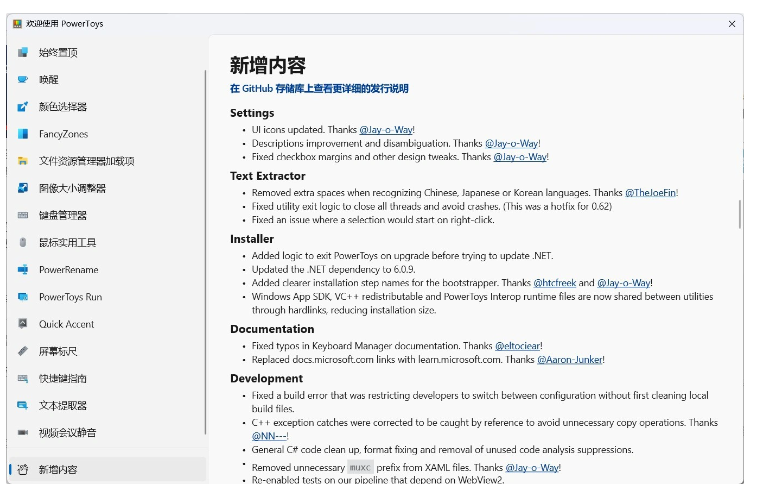This screenshot has width=757, height=503.
Task: Click the 唤醒 coffee cup icon
Action: point(23,79)
